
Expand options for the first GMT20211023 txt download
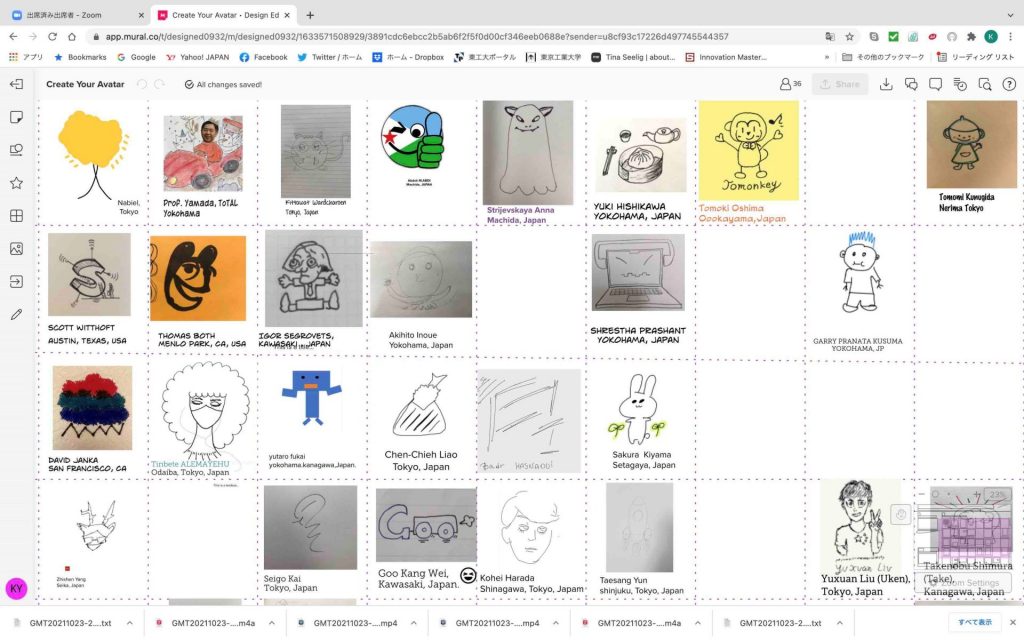(129, 623)
